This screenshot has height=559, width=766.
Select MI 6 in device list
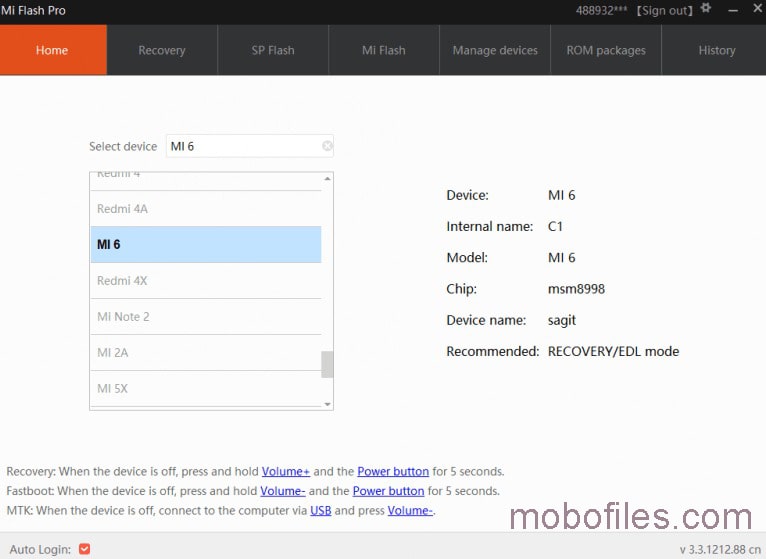point(206,244)
